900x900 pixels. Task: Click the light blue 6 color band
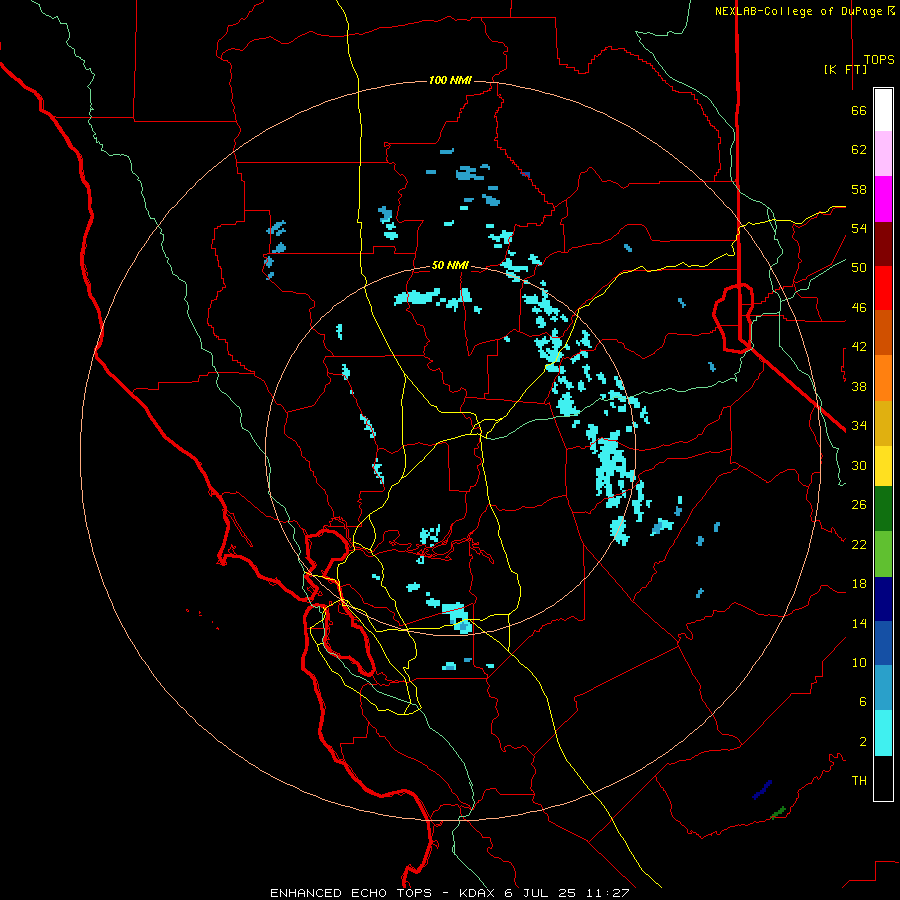tap(883, 688)
